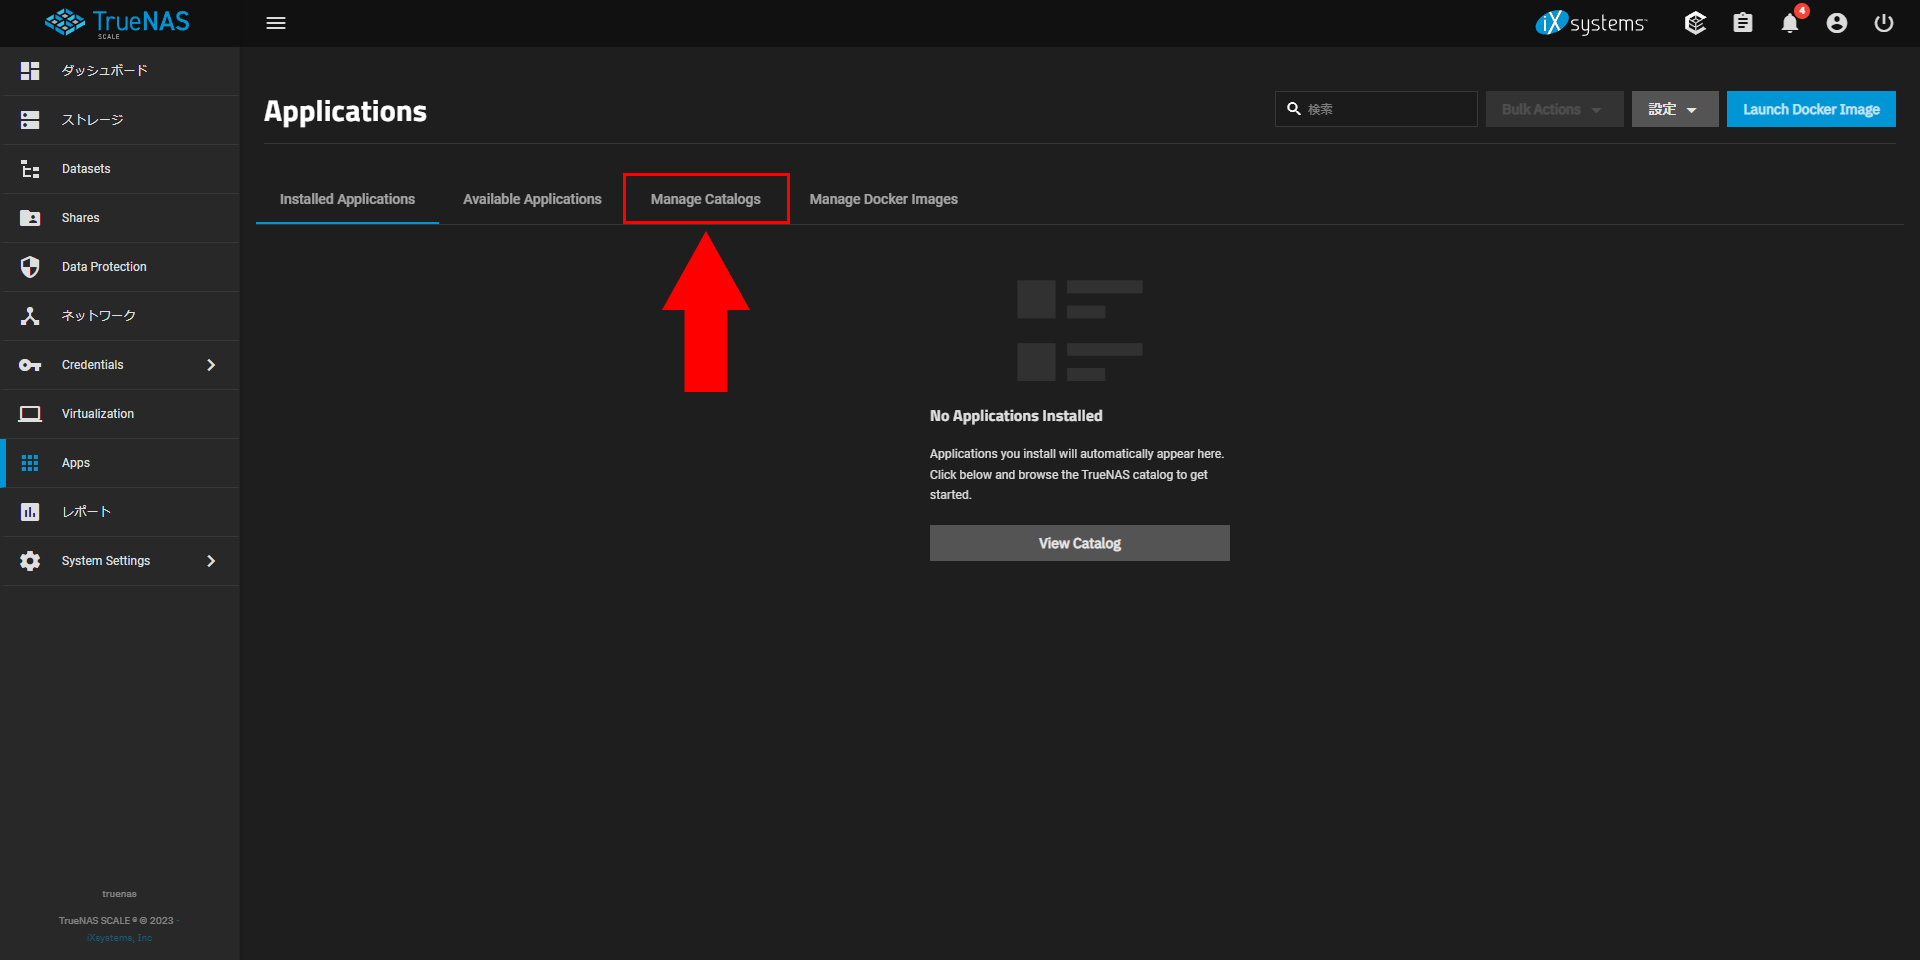This screenshot has width=1920, height=960.
Task: Expand the System Settings submenu chevron
Action: pyautogui.click(x=211, y=561)
